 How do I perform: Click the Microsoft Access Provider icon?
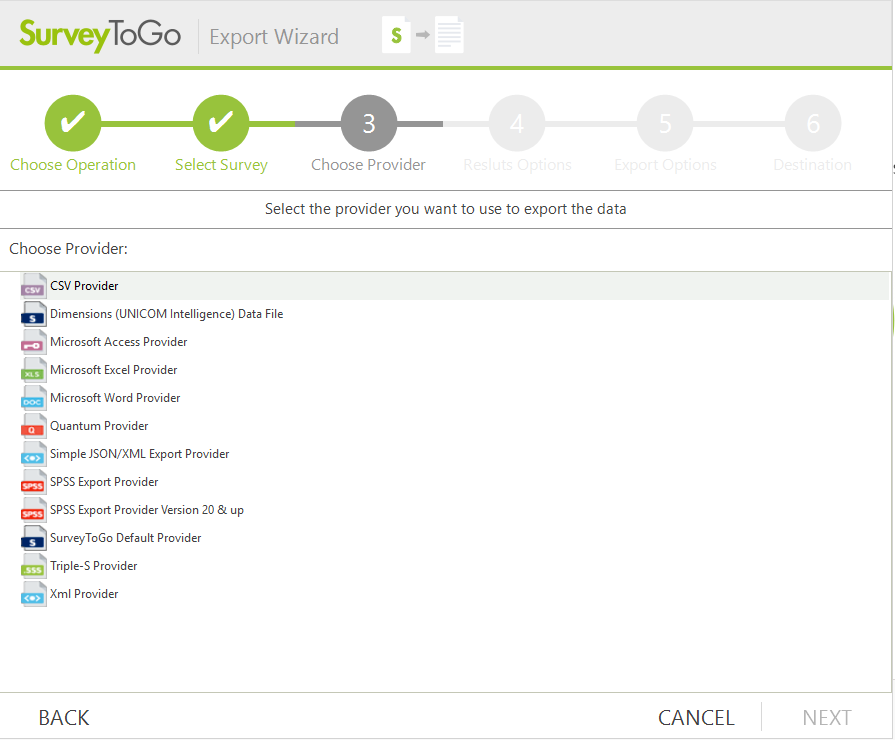click(x=33, y=342)
